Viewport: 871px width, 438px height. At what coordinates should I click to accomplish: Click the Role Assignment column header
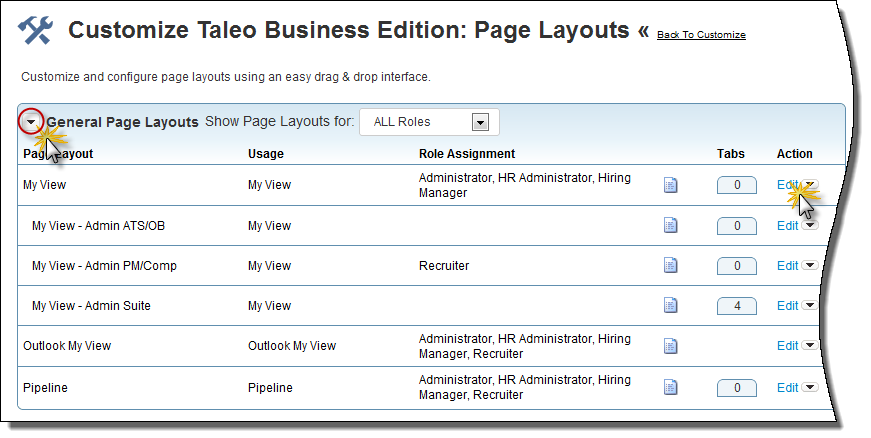click(x=467, y=154)
